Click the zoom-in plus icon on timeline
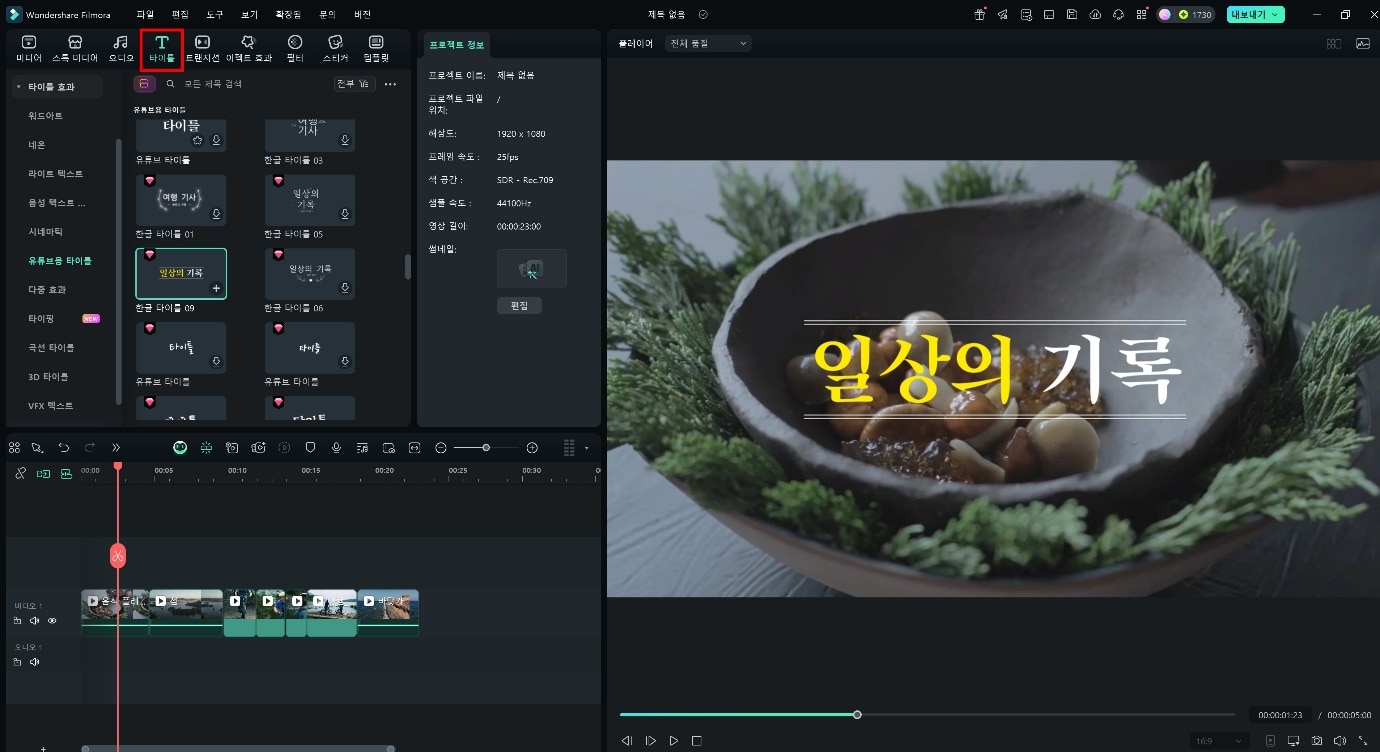This screenshot has width=1380, height=752. tap(532, 448)
